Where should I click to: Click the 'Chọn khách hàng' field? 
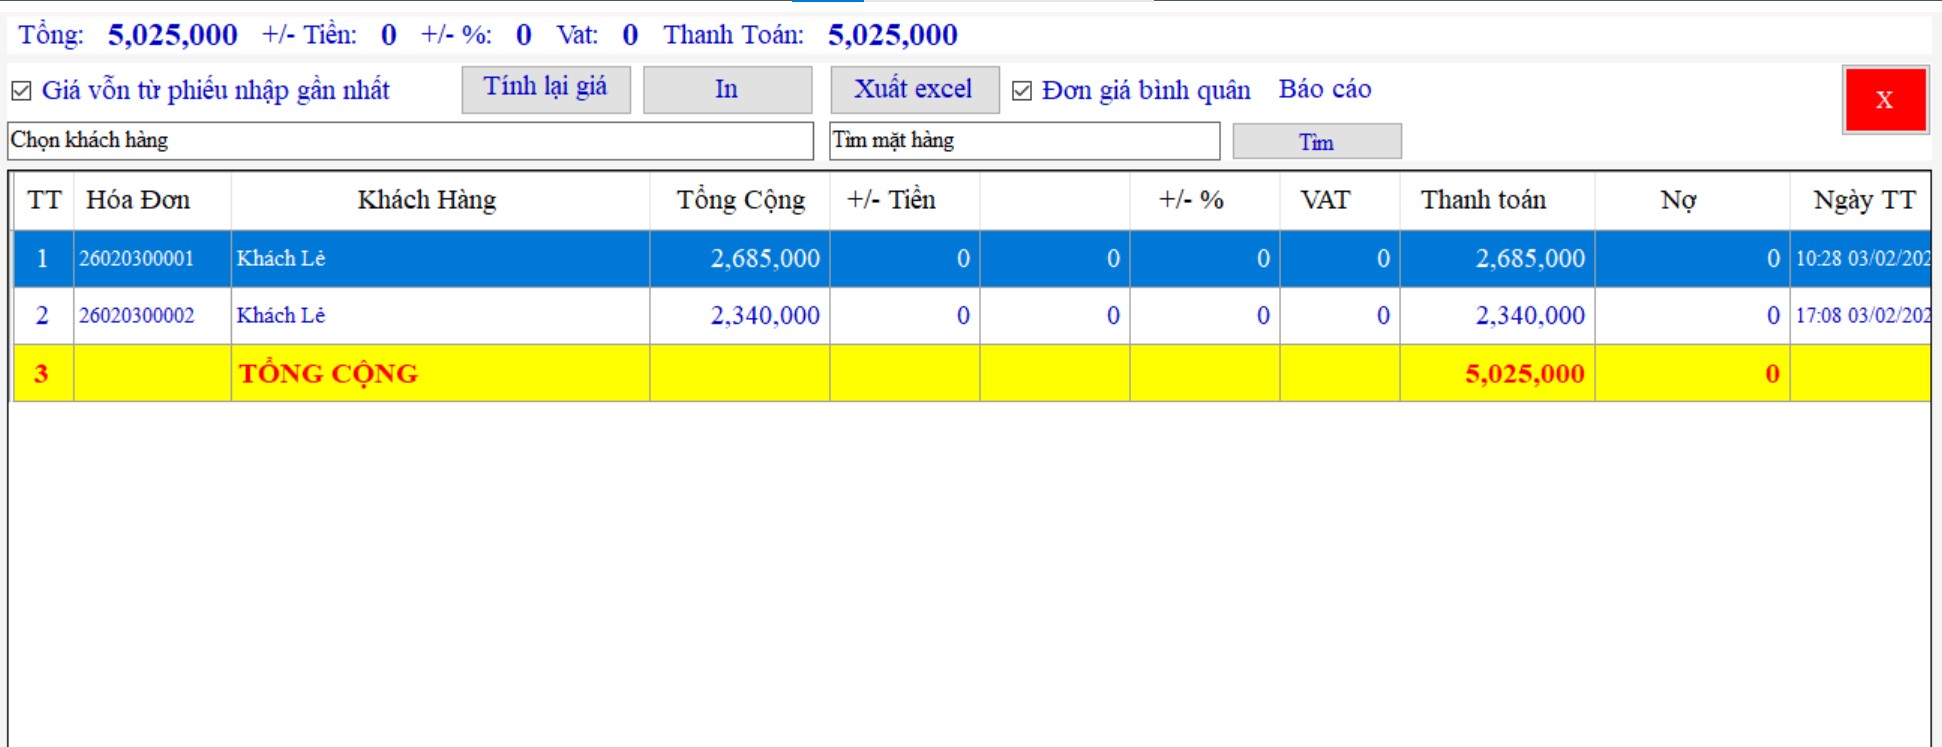(410, 141)
